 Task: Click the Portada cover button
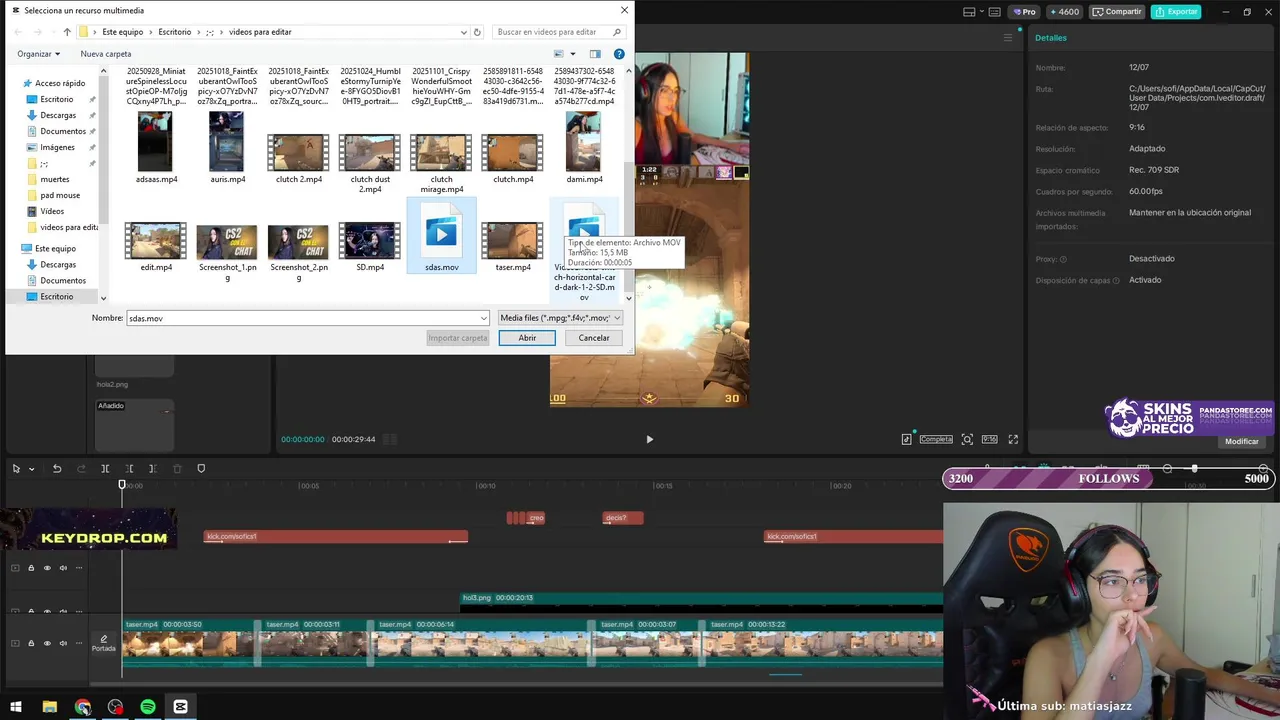point(103,643)
